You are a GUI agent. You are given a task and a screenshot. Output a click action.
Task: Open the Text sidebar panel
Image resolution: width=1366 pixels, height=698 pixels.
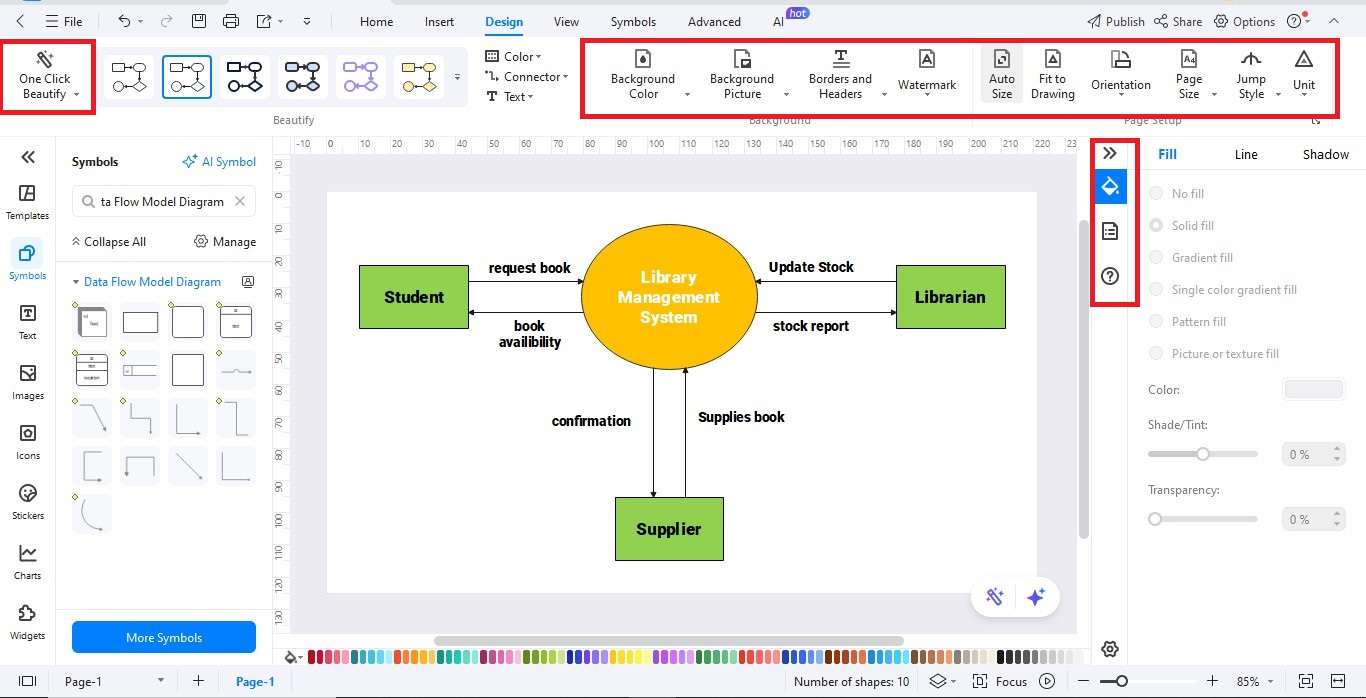[28, 322]
